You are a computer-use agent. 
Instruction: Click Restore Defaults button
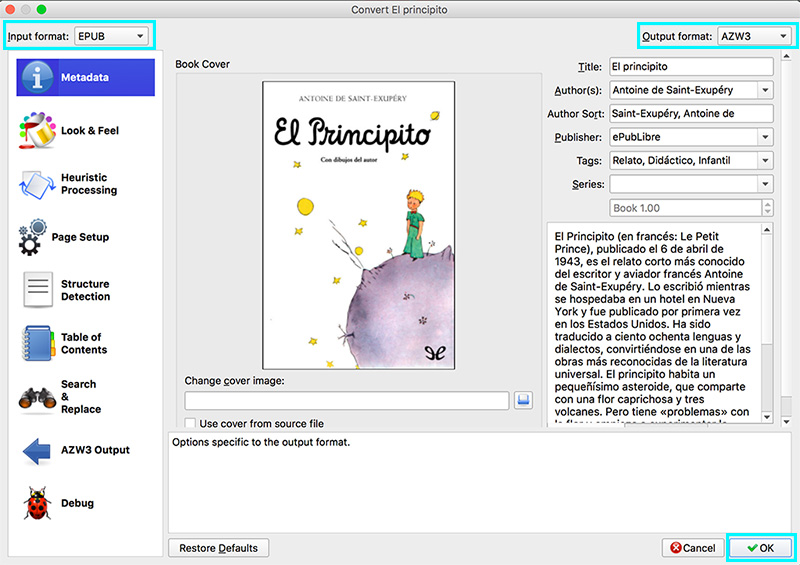coord(218,548)
